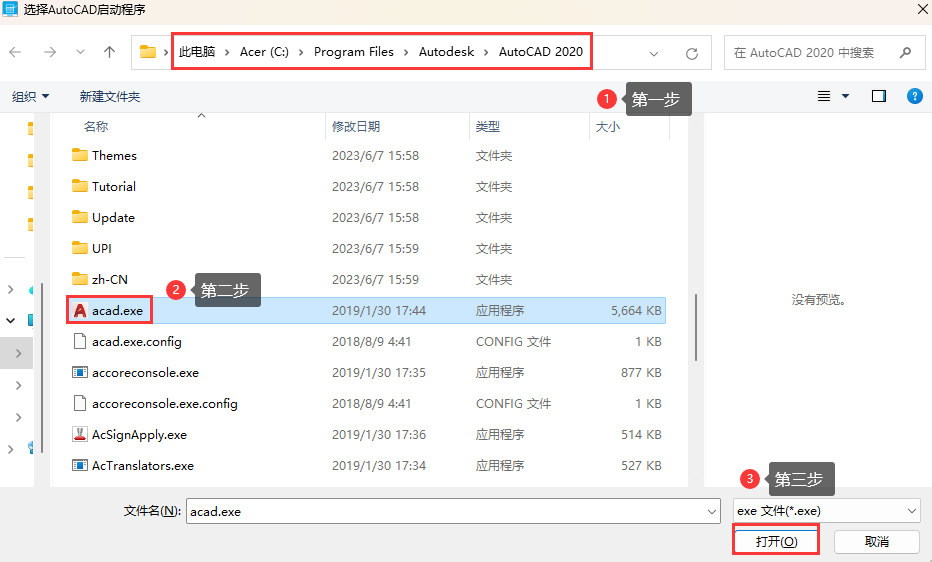Select AutoCAD 2020 breadcrumb segment

pos(541,52)
